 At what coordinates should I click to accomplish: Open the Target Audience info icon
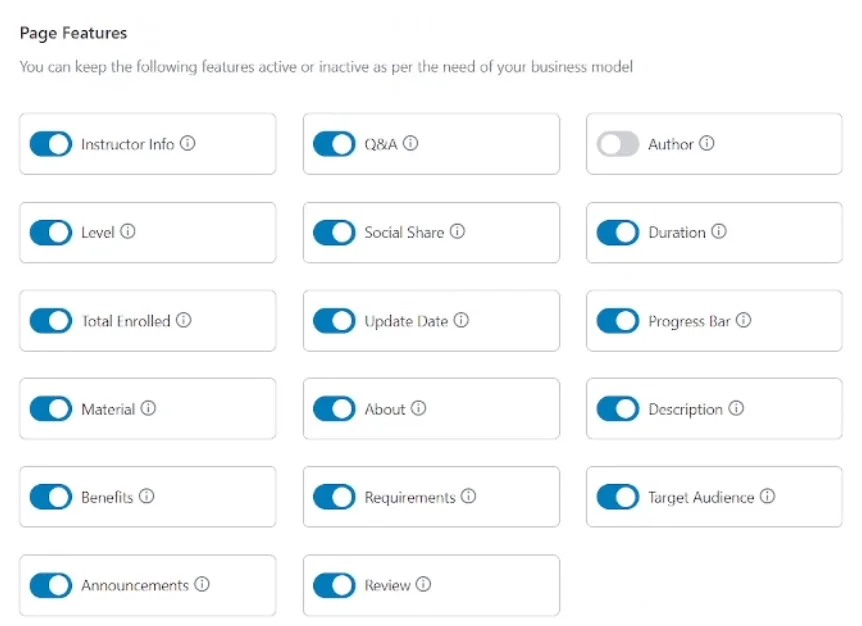pos(766,497)
